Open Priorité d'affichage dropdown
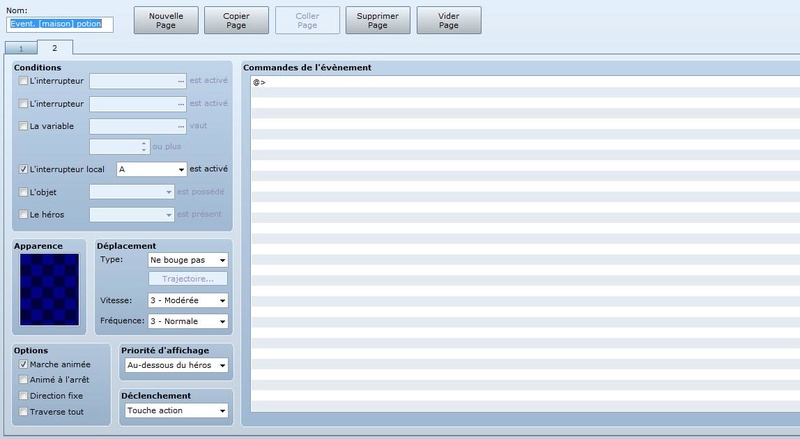The width and height of the screenshot is (800, 439). click(177, 365)
